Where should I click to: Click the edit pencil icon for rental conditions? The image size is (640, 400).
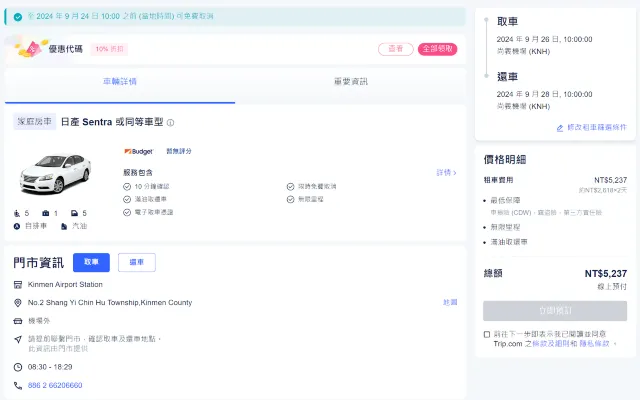click(x=560, y=128)
